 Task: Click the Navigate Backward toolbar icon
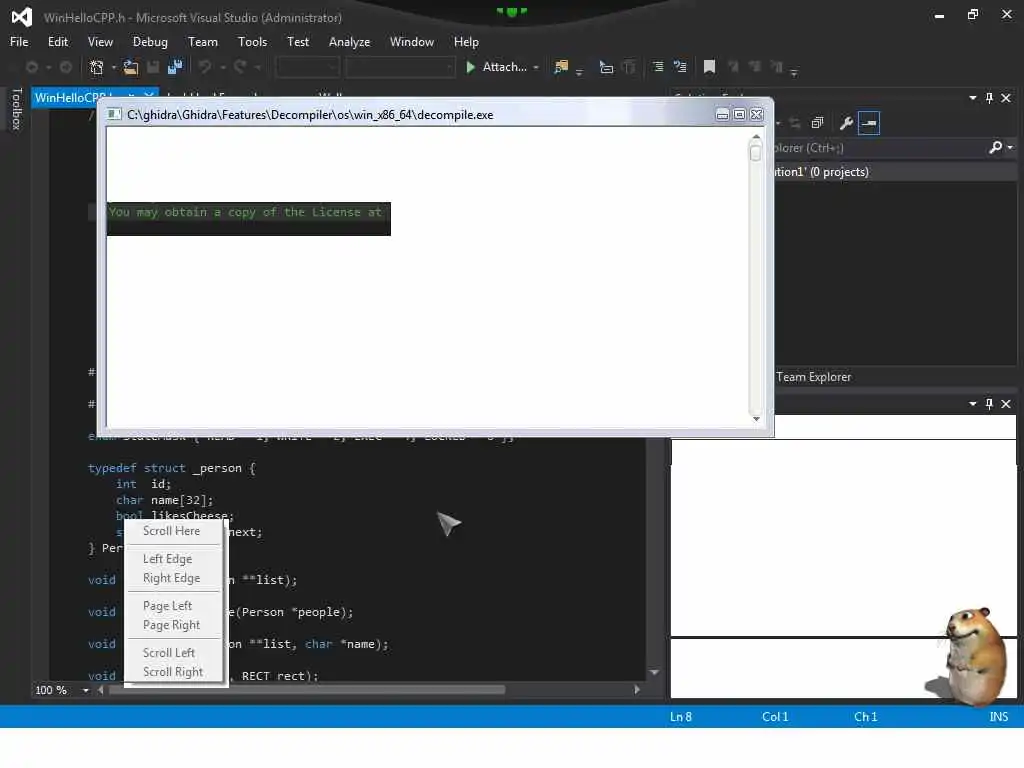(x=31, y=67)
